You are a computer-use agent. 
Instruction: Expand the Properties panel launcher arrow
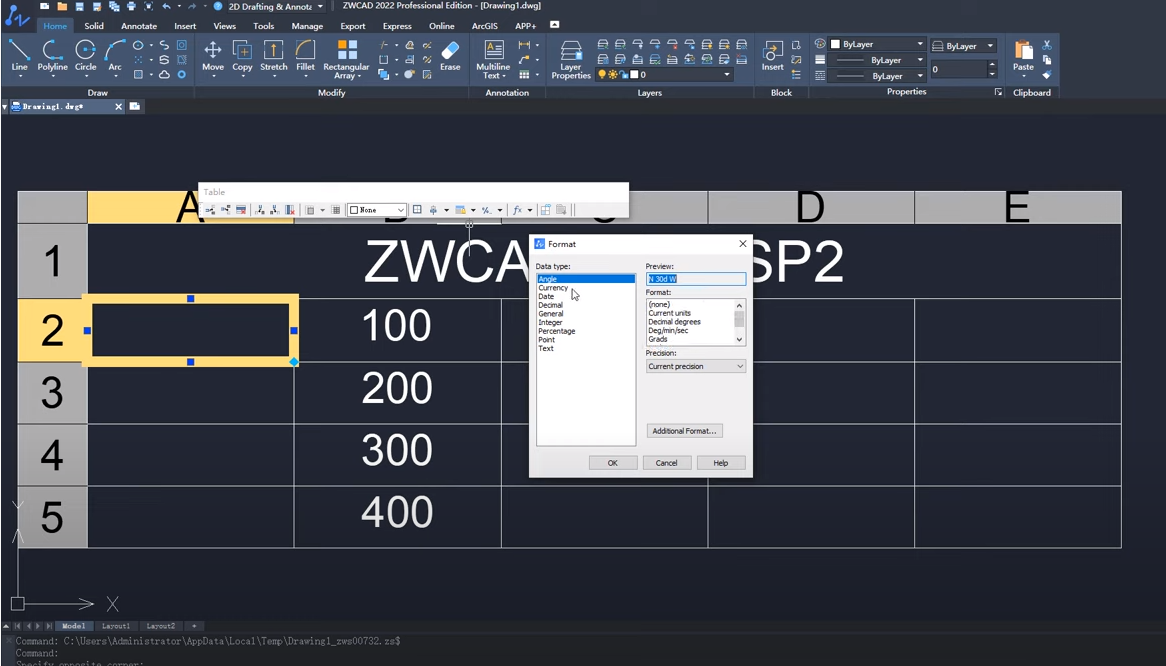click(998, 92)
